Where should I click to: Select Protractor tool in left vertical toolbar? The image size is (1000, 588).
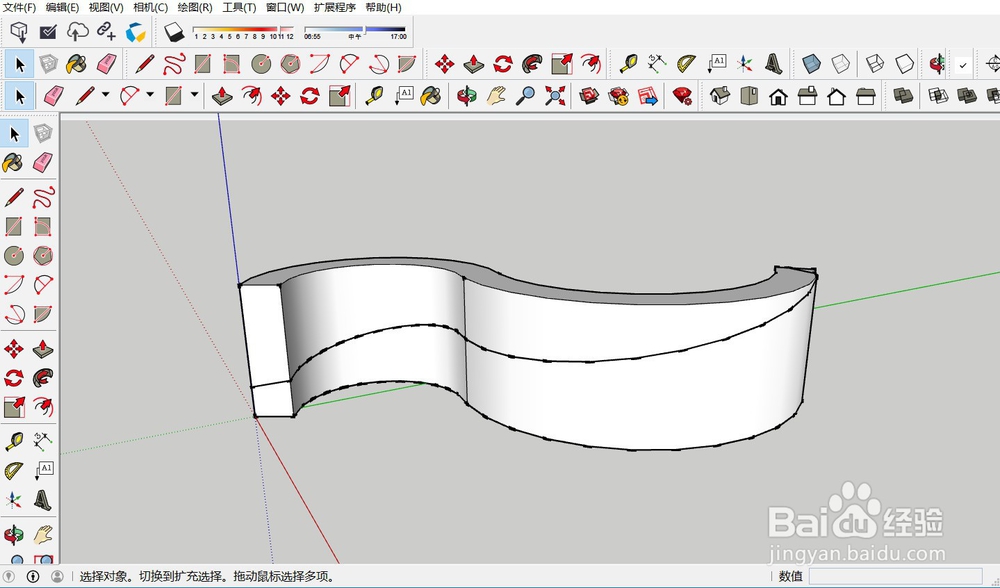(14, 471)
